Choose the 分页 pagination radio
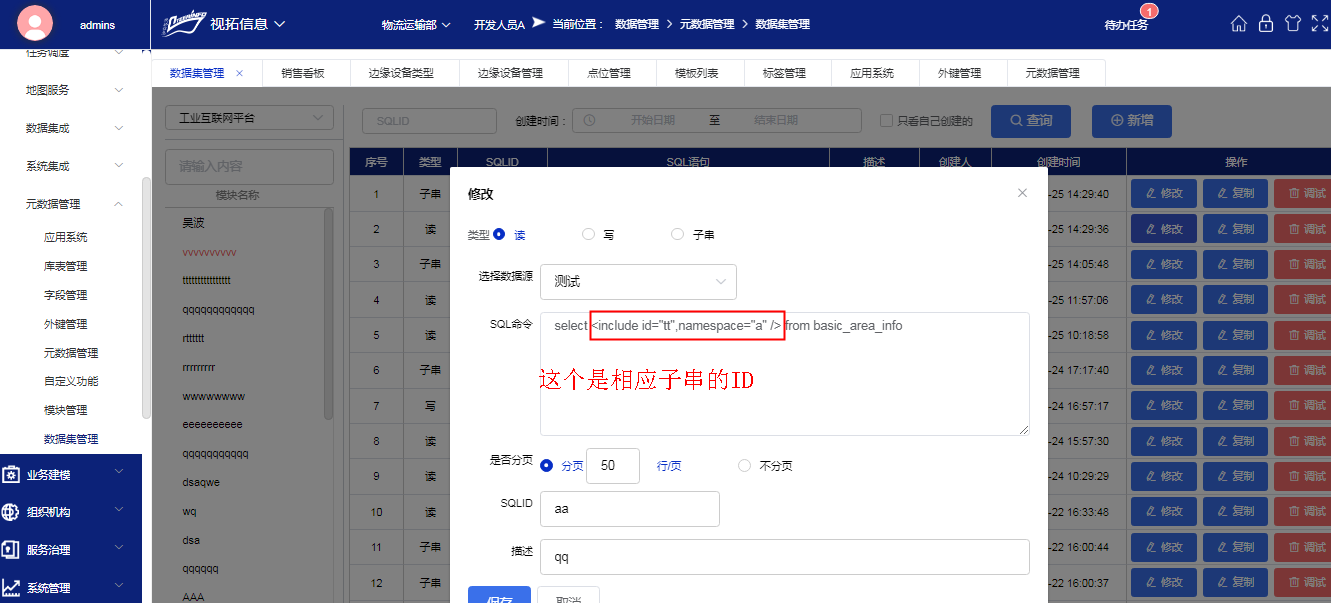Screen dimensions: 1331x603 [x=546, y=465]
